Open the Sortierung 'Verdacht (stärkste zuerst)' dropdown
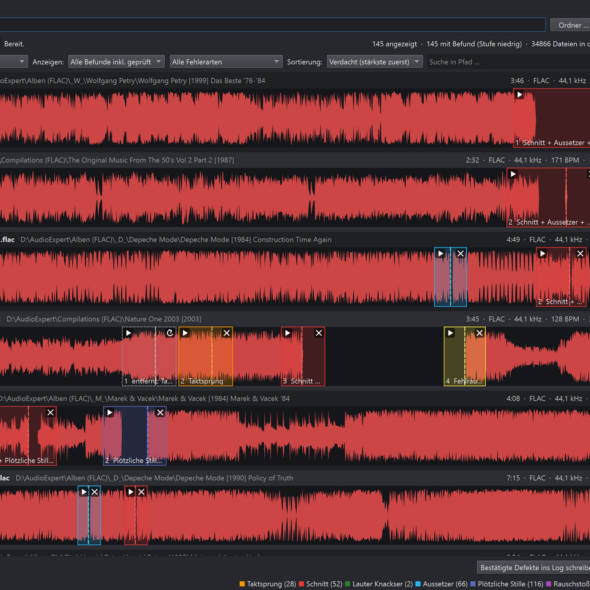590x590 pixels. coord(375,62)
